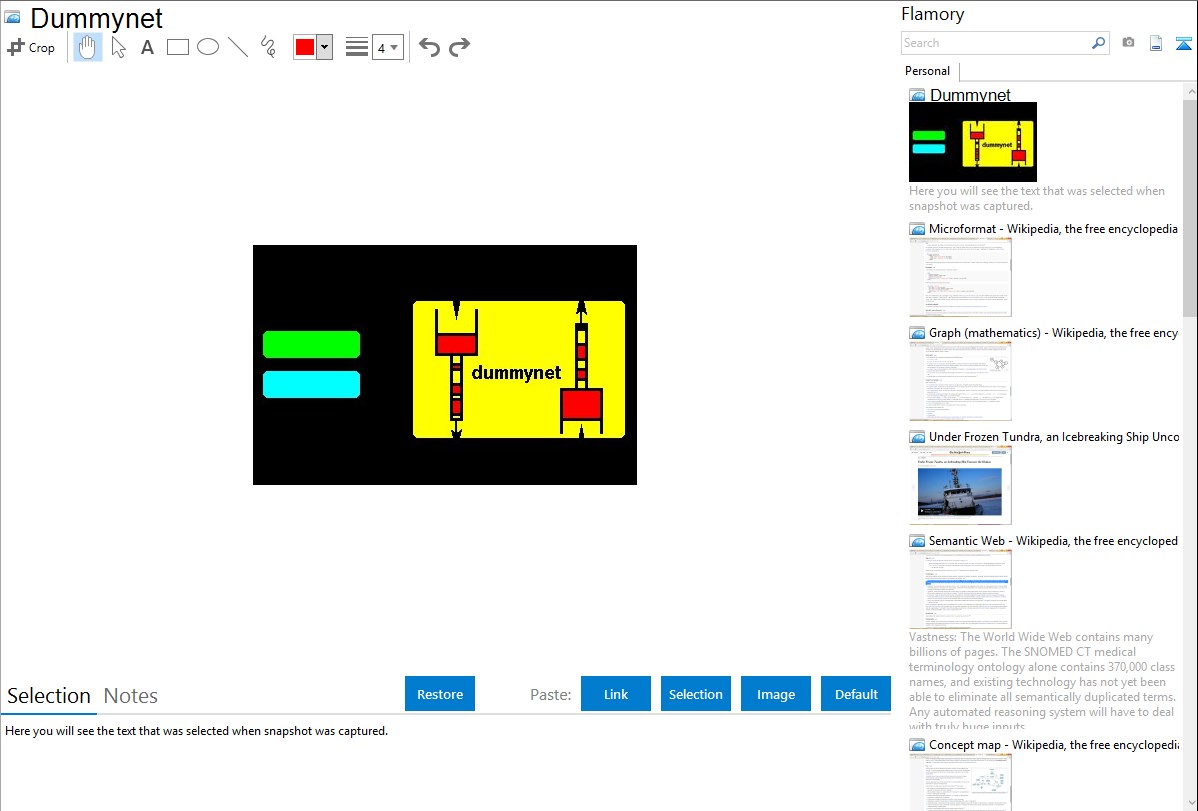Image resolution: width=1198 pixels, height=811 pixels.
Task: Open the Semantic Web snapshot thumbnail
Action: 960,589
